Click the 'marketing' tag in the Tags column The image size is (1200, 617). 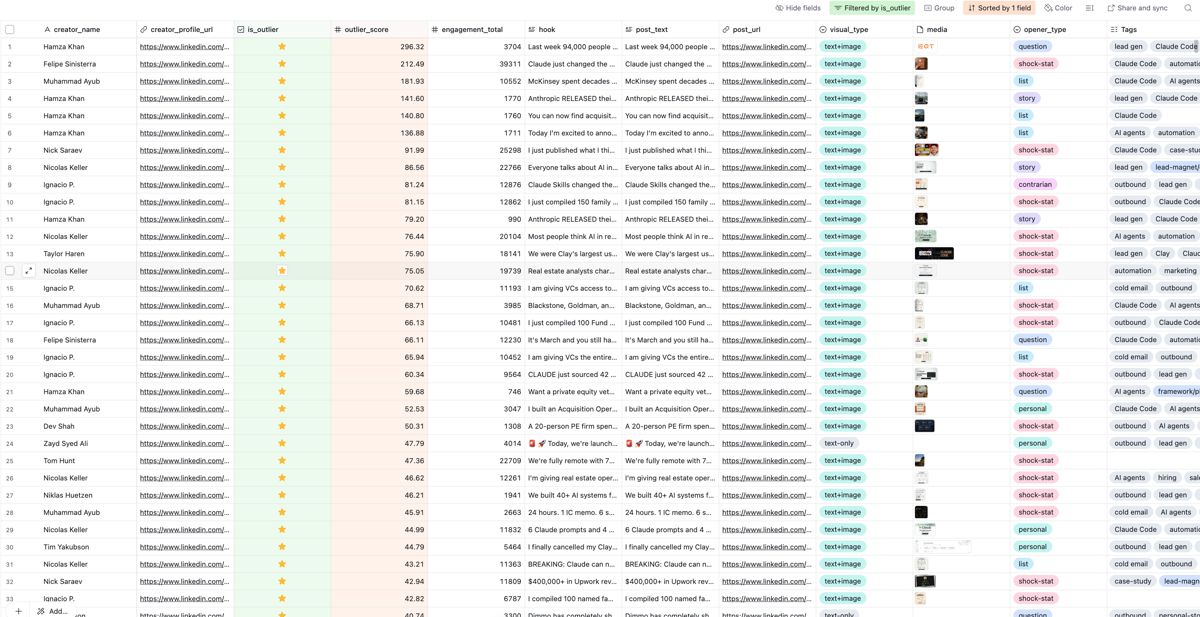tap(1179, 271)
